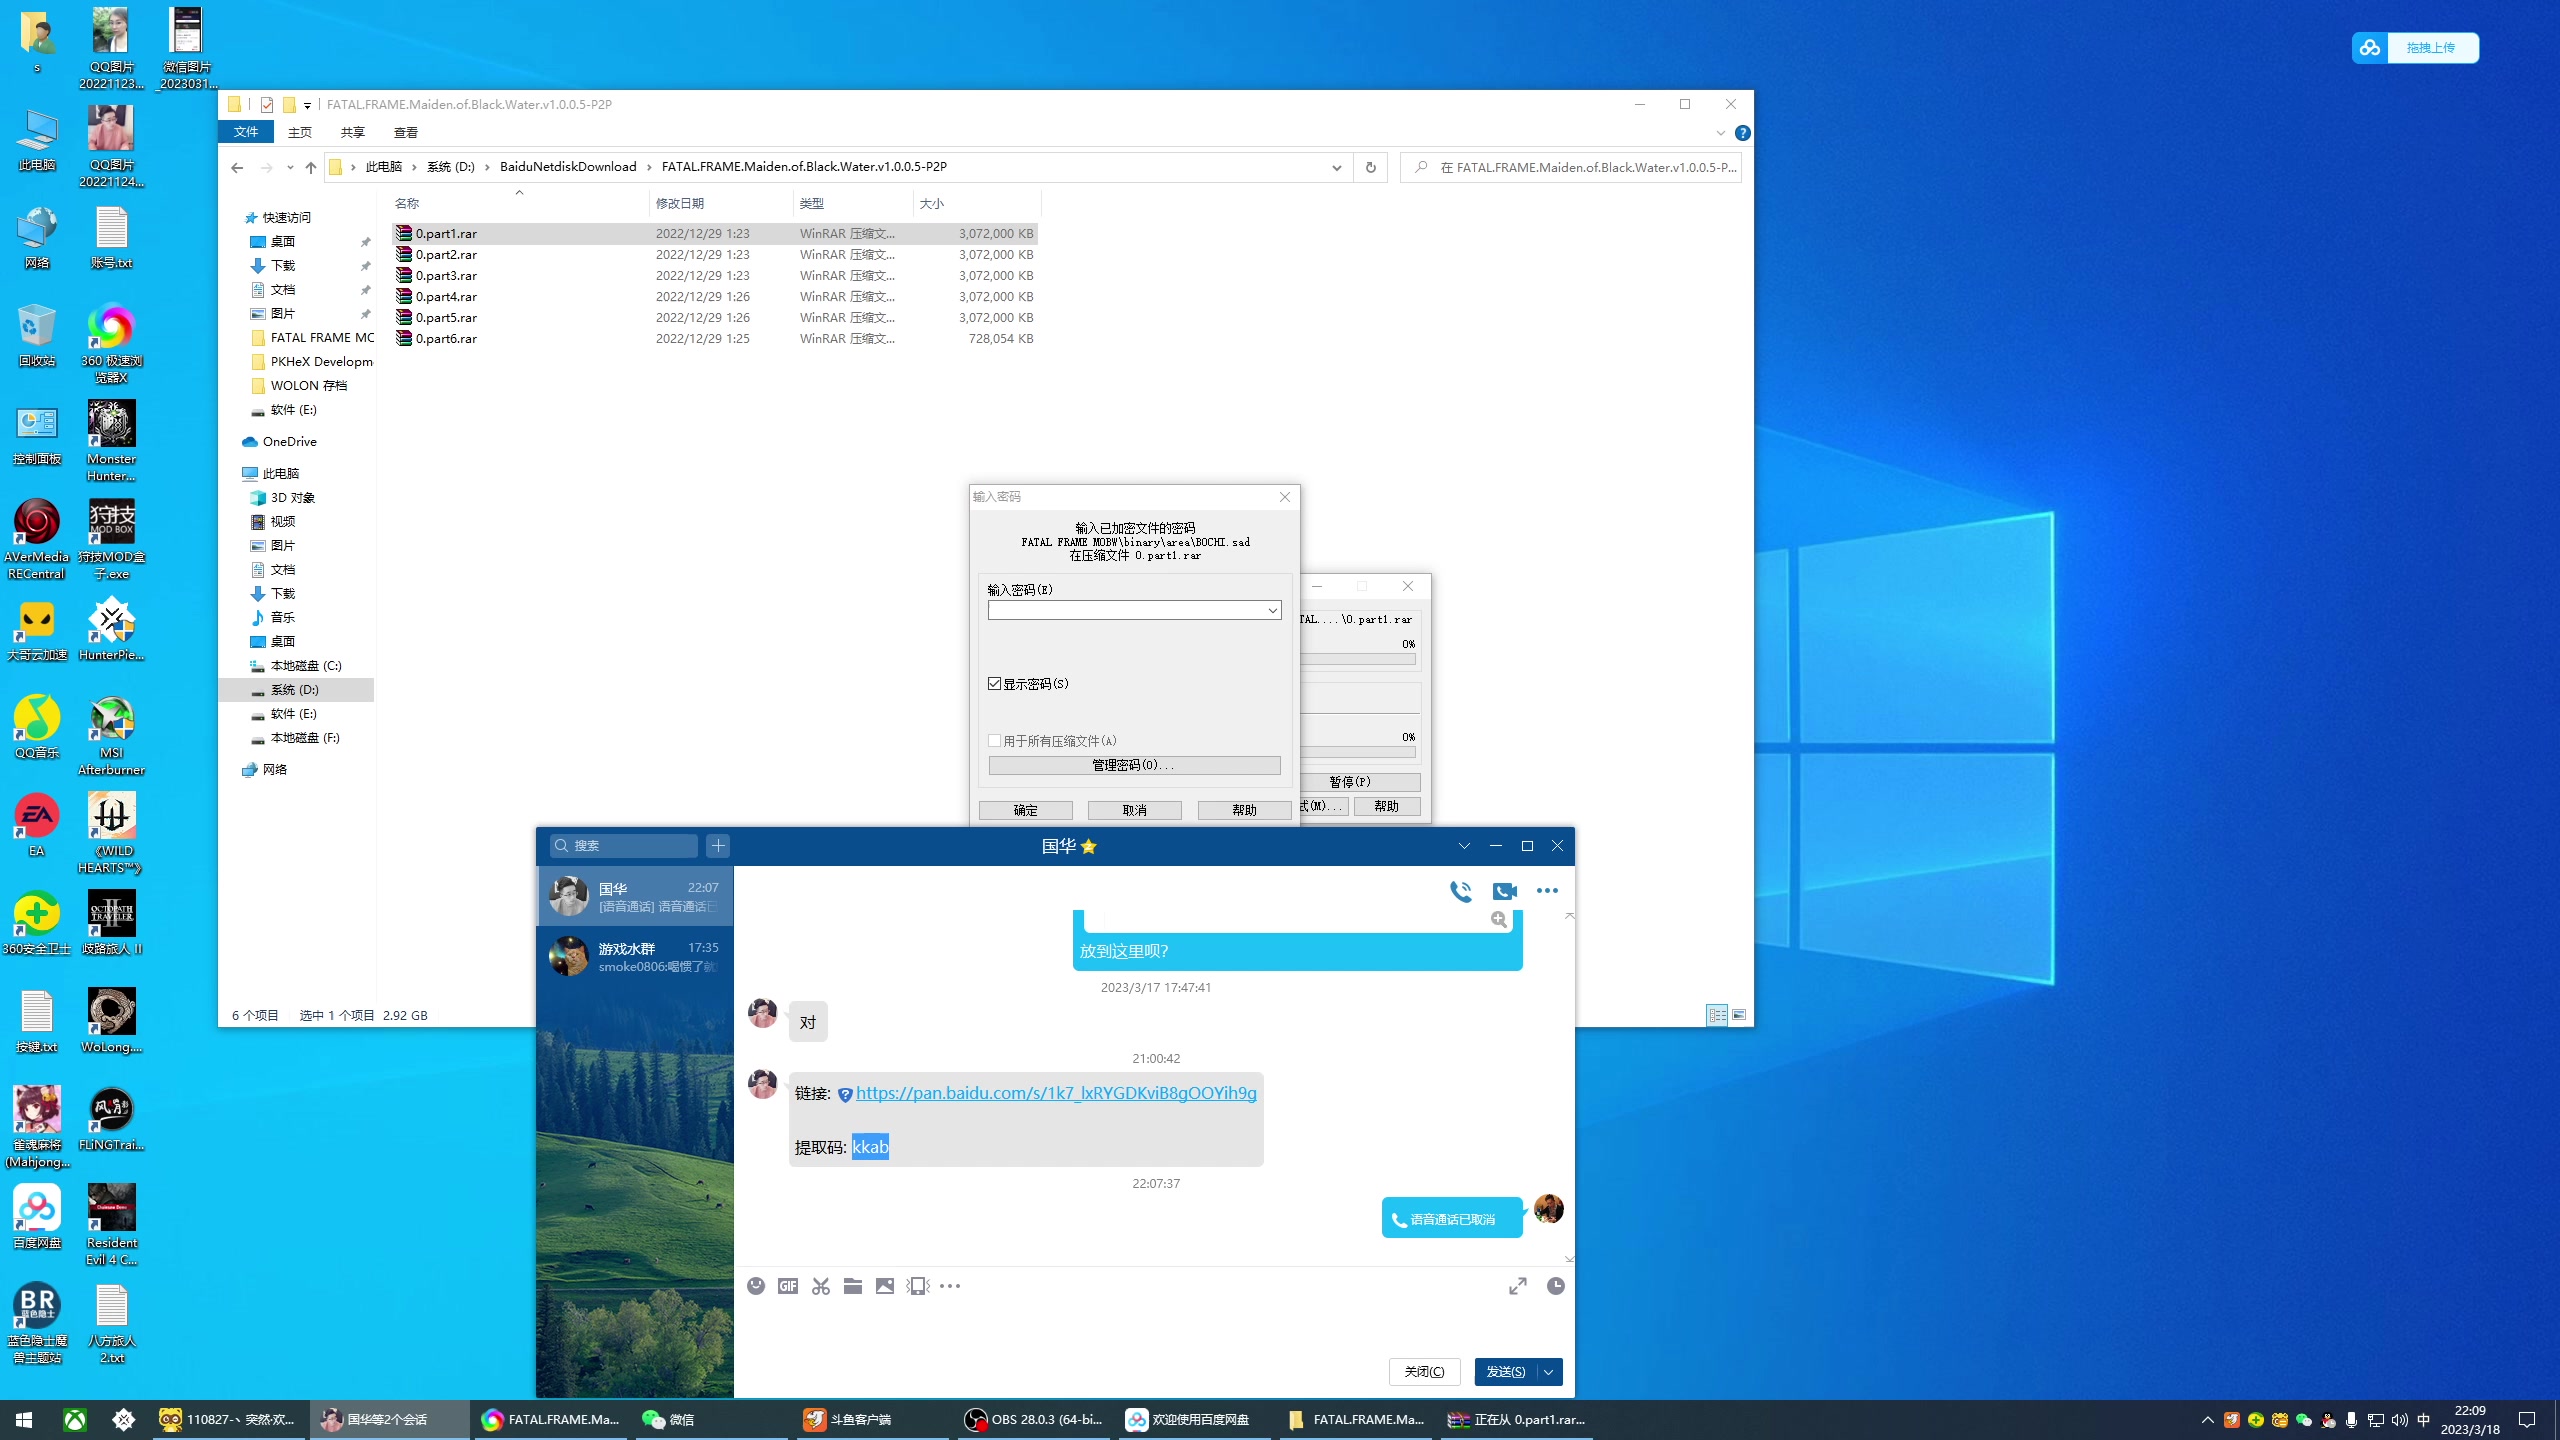Switch Explorer to large icons view

point(1739,1015)
